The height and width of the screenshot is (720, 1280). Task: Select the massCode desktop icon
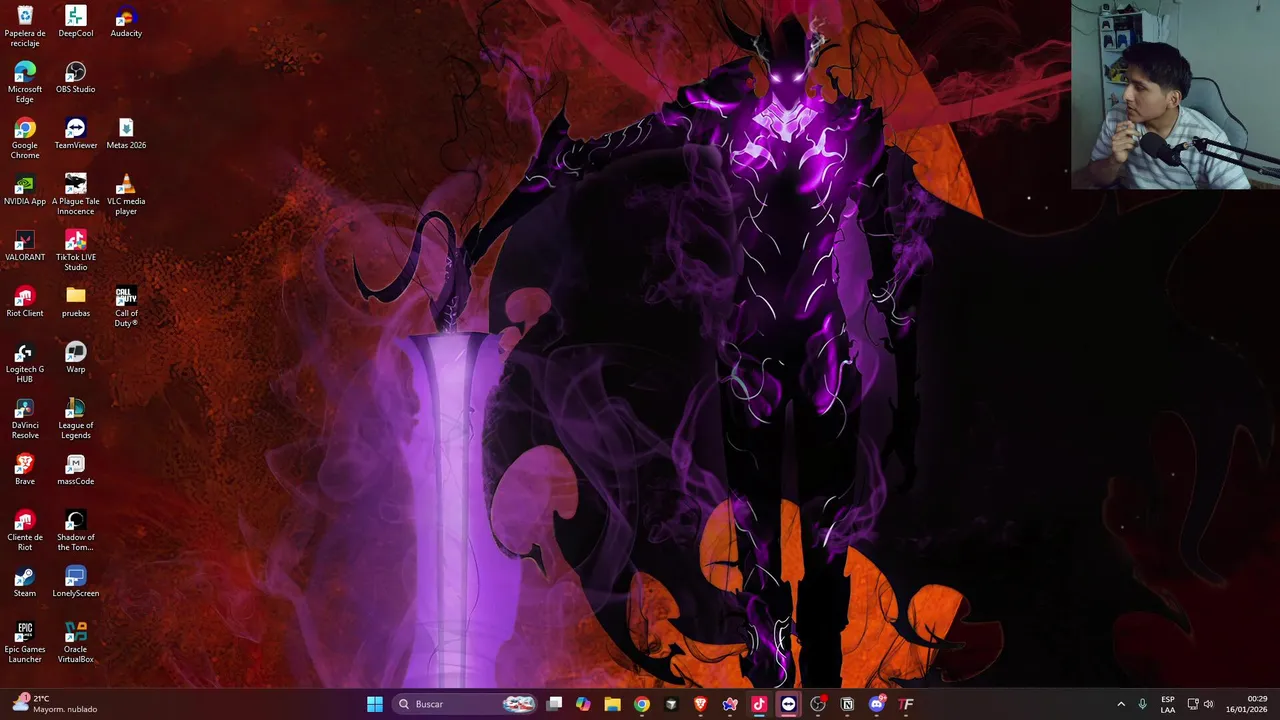[x=76, y=470]
